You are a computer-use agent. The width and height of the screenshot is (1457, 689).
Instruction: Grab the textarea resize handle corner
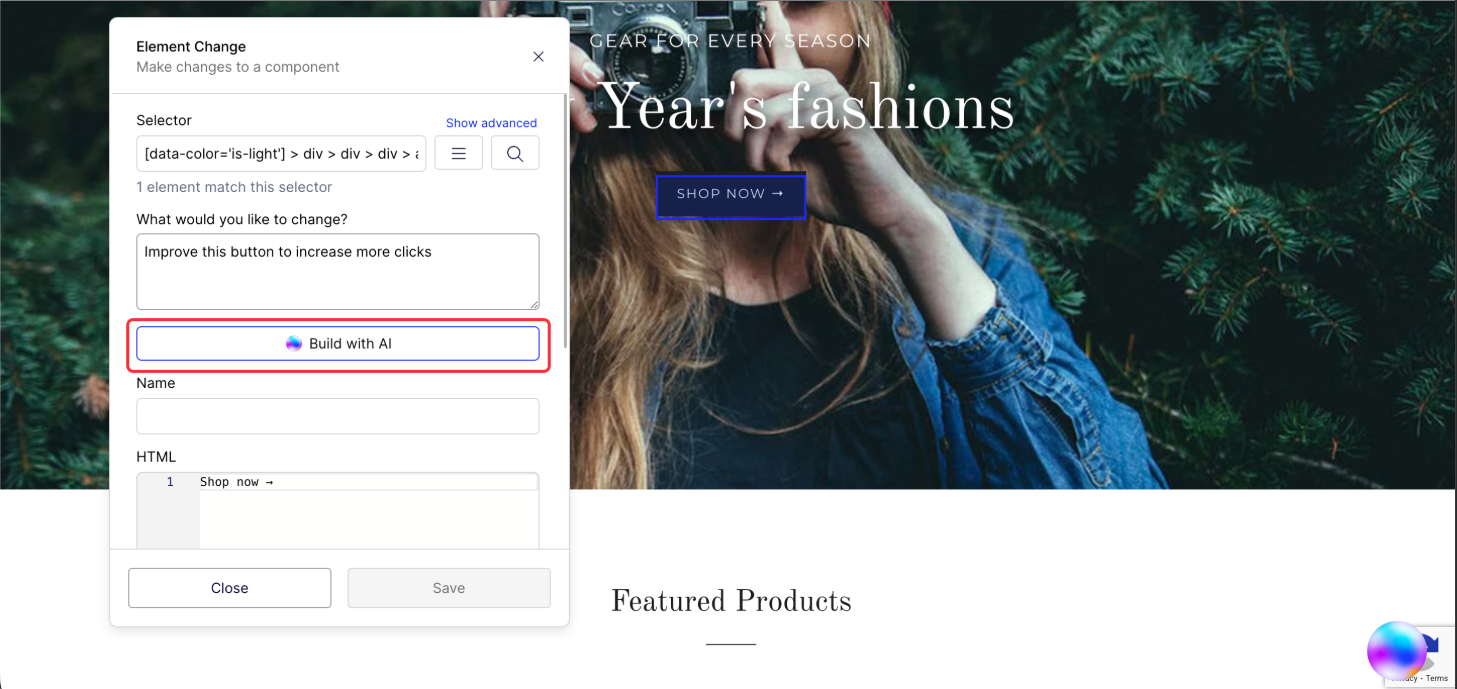(534, 304)
